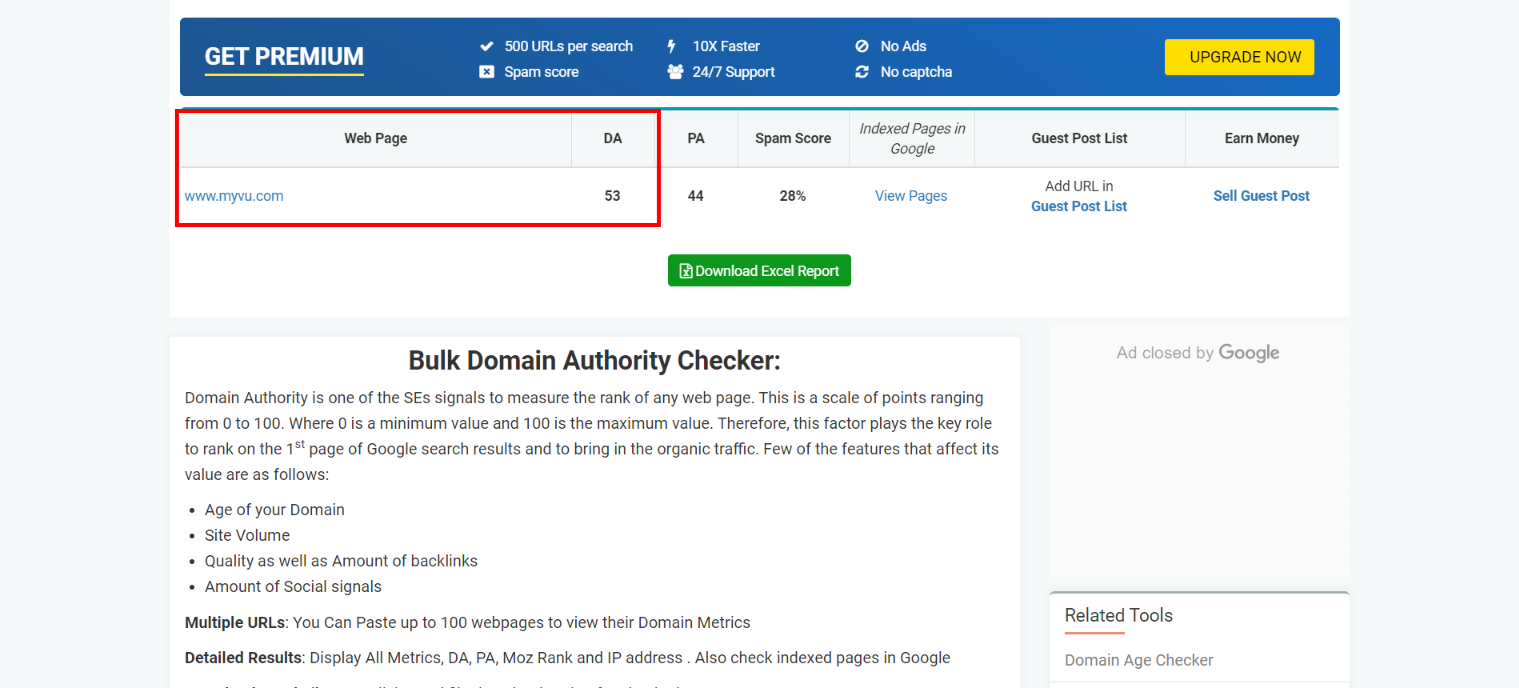This screenshot has width=1519, height=688.
Task: Click the ban icon next to No Ads
Action: (862, 46)
